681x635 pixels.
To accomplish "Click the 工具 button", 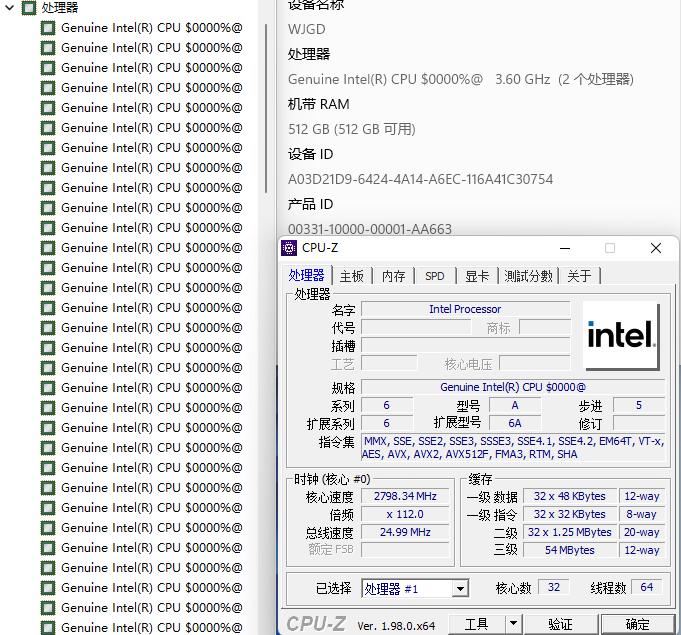I will [x=476, y=625].
